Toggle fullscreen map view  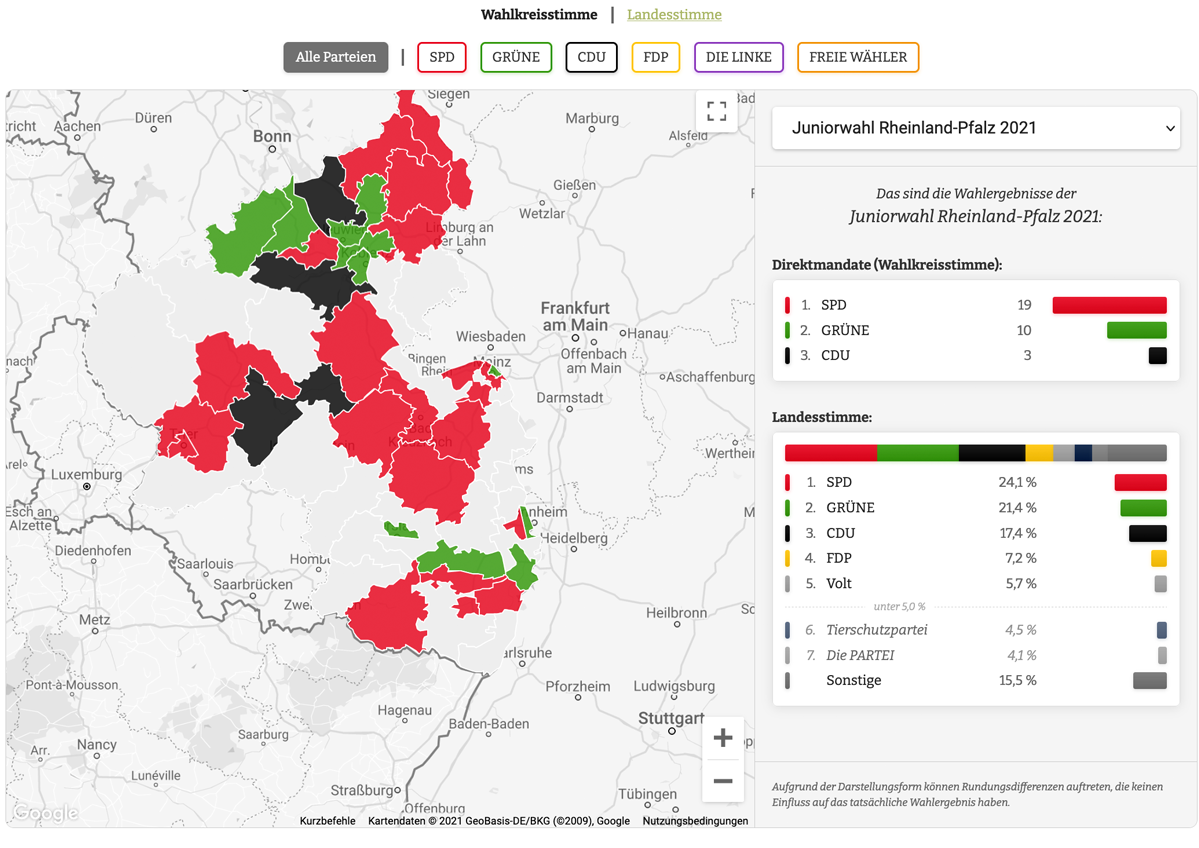pyautogui.click(x=716, y=112)
